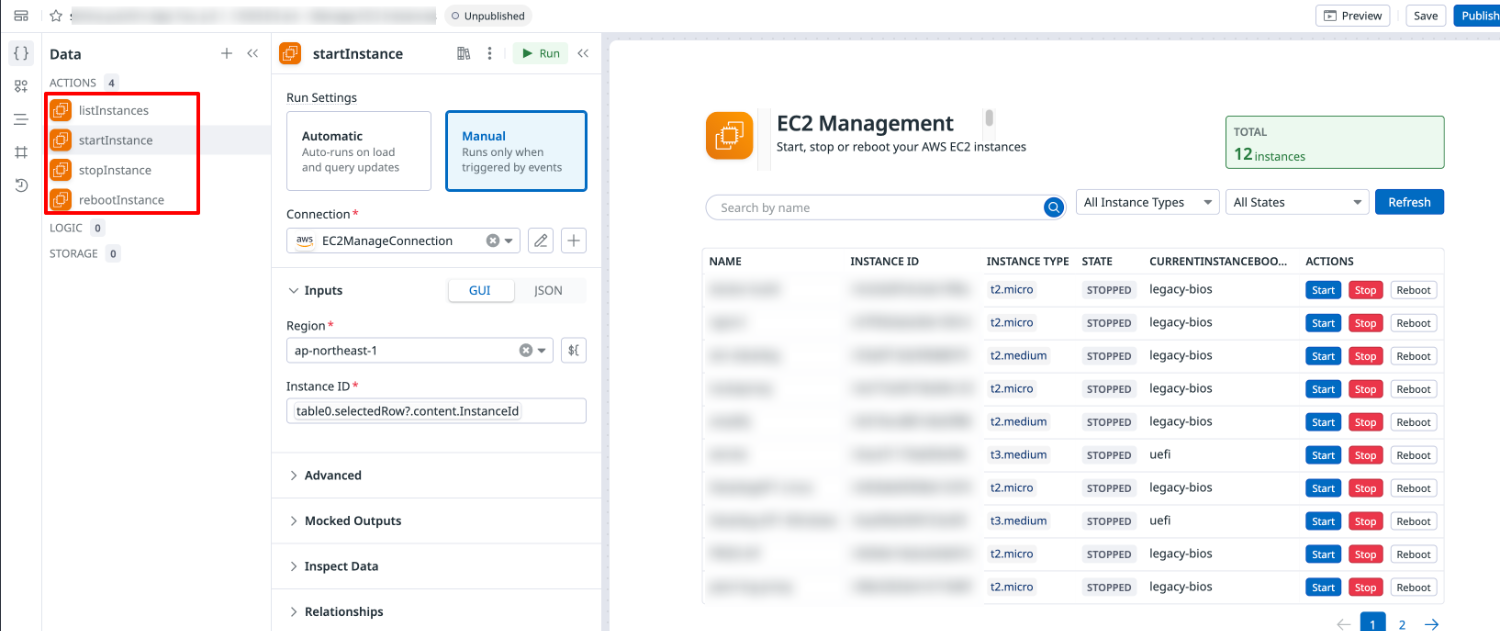Collapse the Data panel with double chevron

tap(252, 54)
